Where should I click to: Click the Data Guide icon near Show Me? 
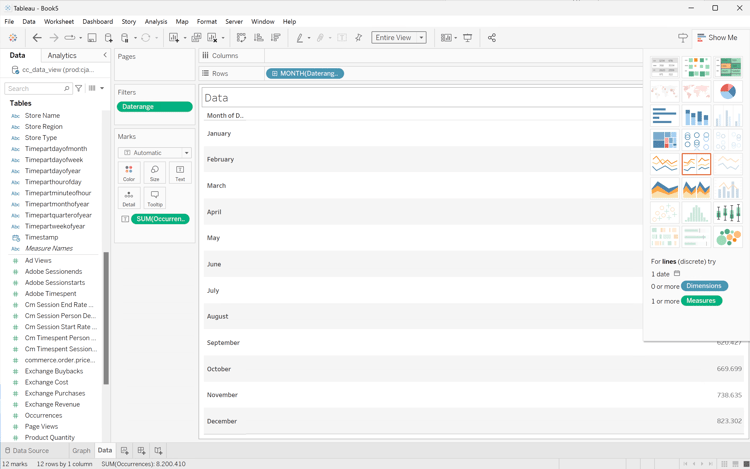683,38
